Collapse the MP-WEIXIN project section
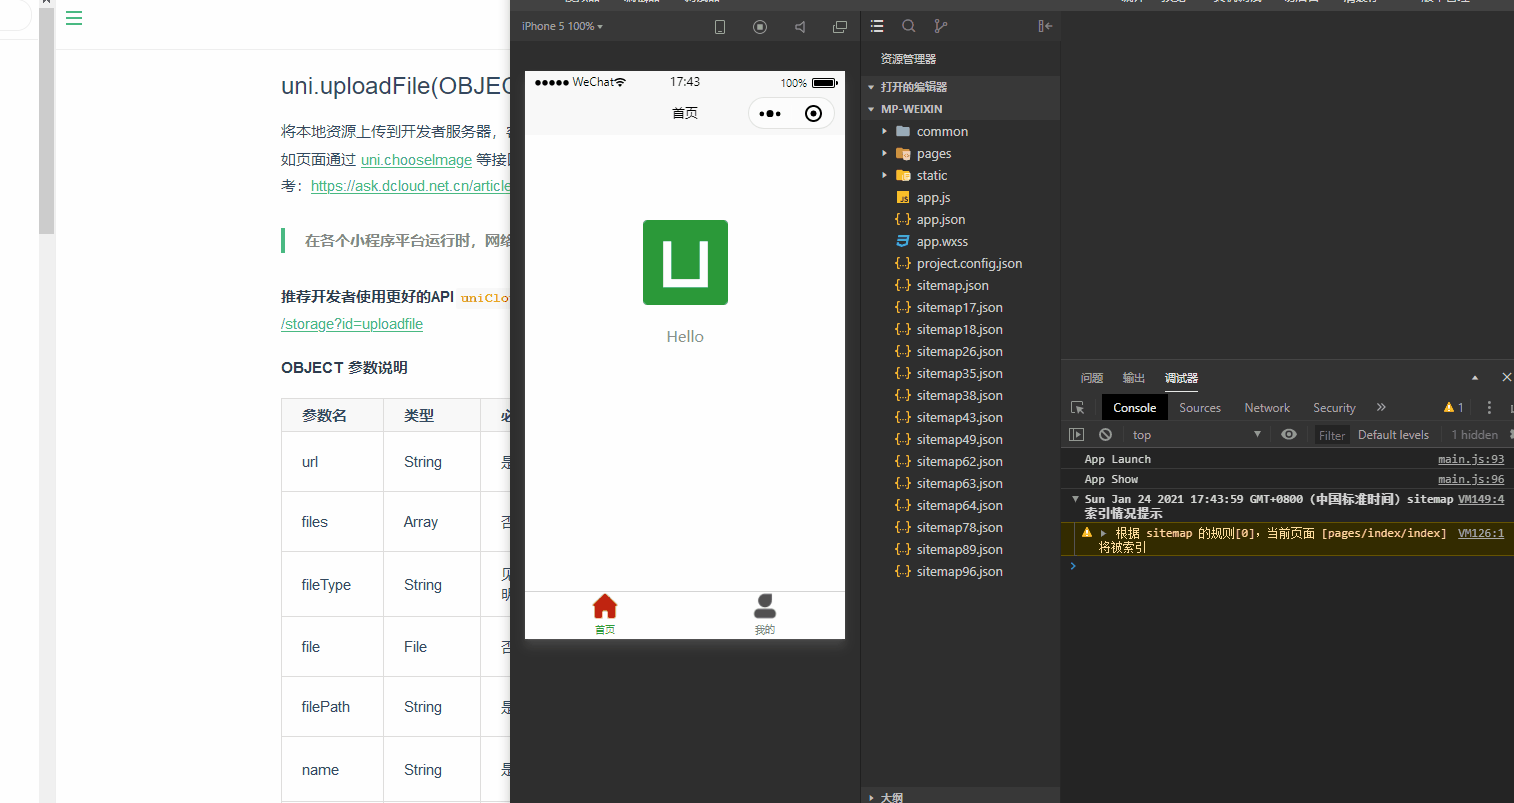1514x803 pixels. click(960, 109)
